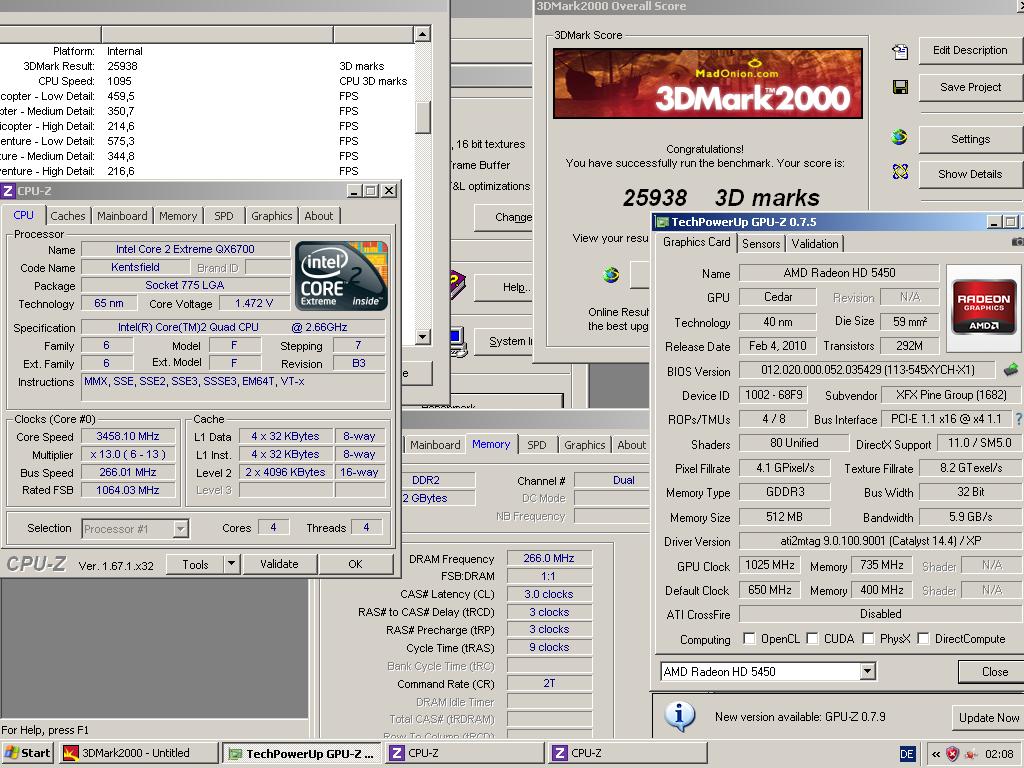
Task: Click the Core Speed 3458.10 MHz value
Action: (128, 436)
